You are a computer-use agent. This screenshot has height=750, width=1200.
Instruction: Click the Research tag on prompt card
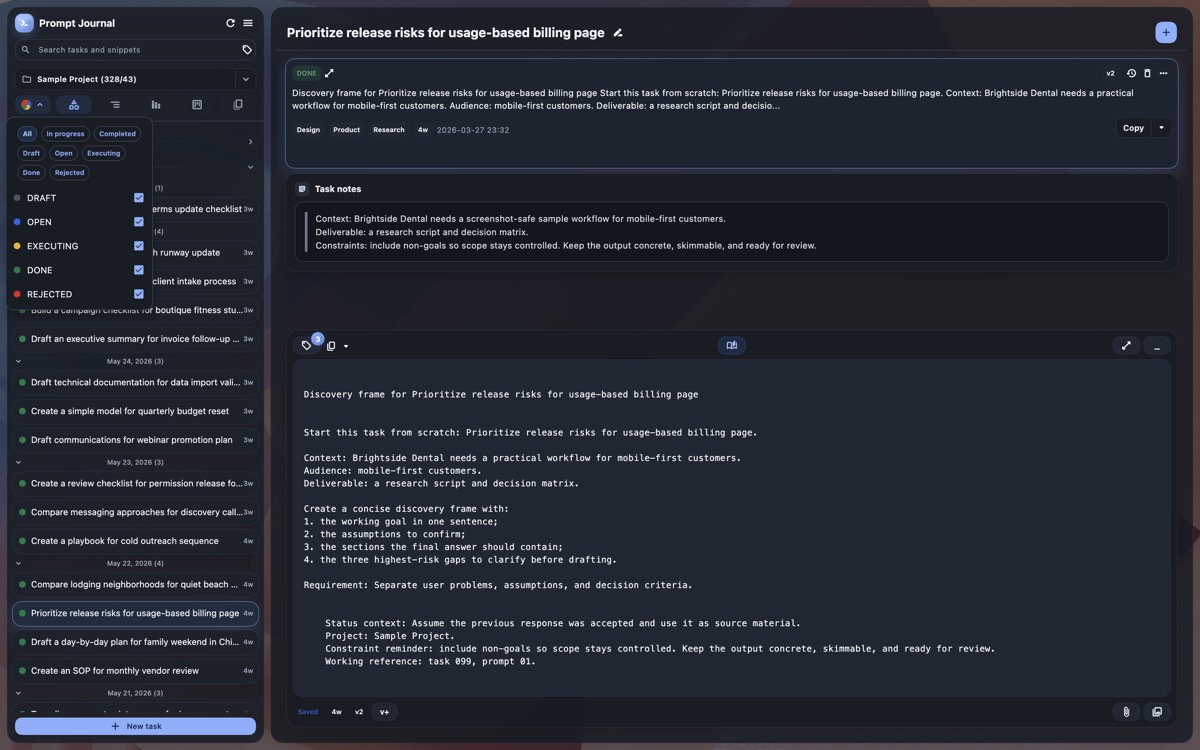click(x=389, y=130)
